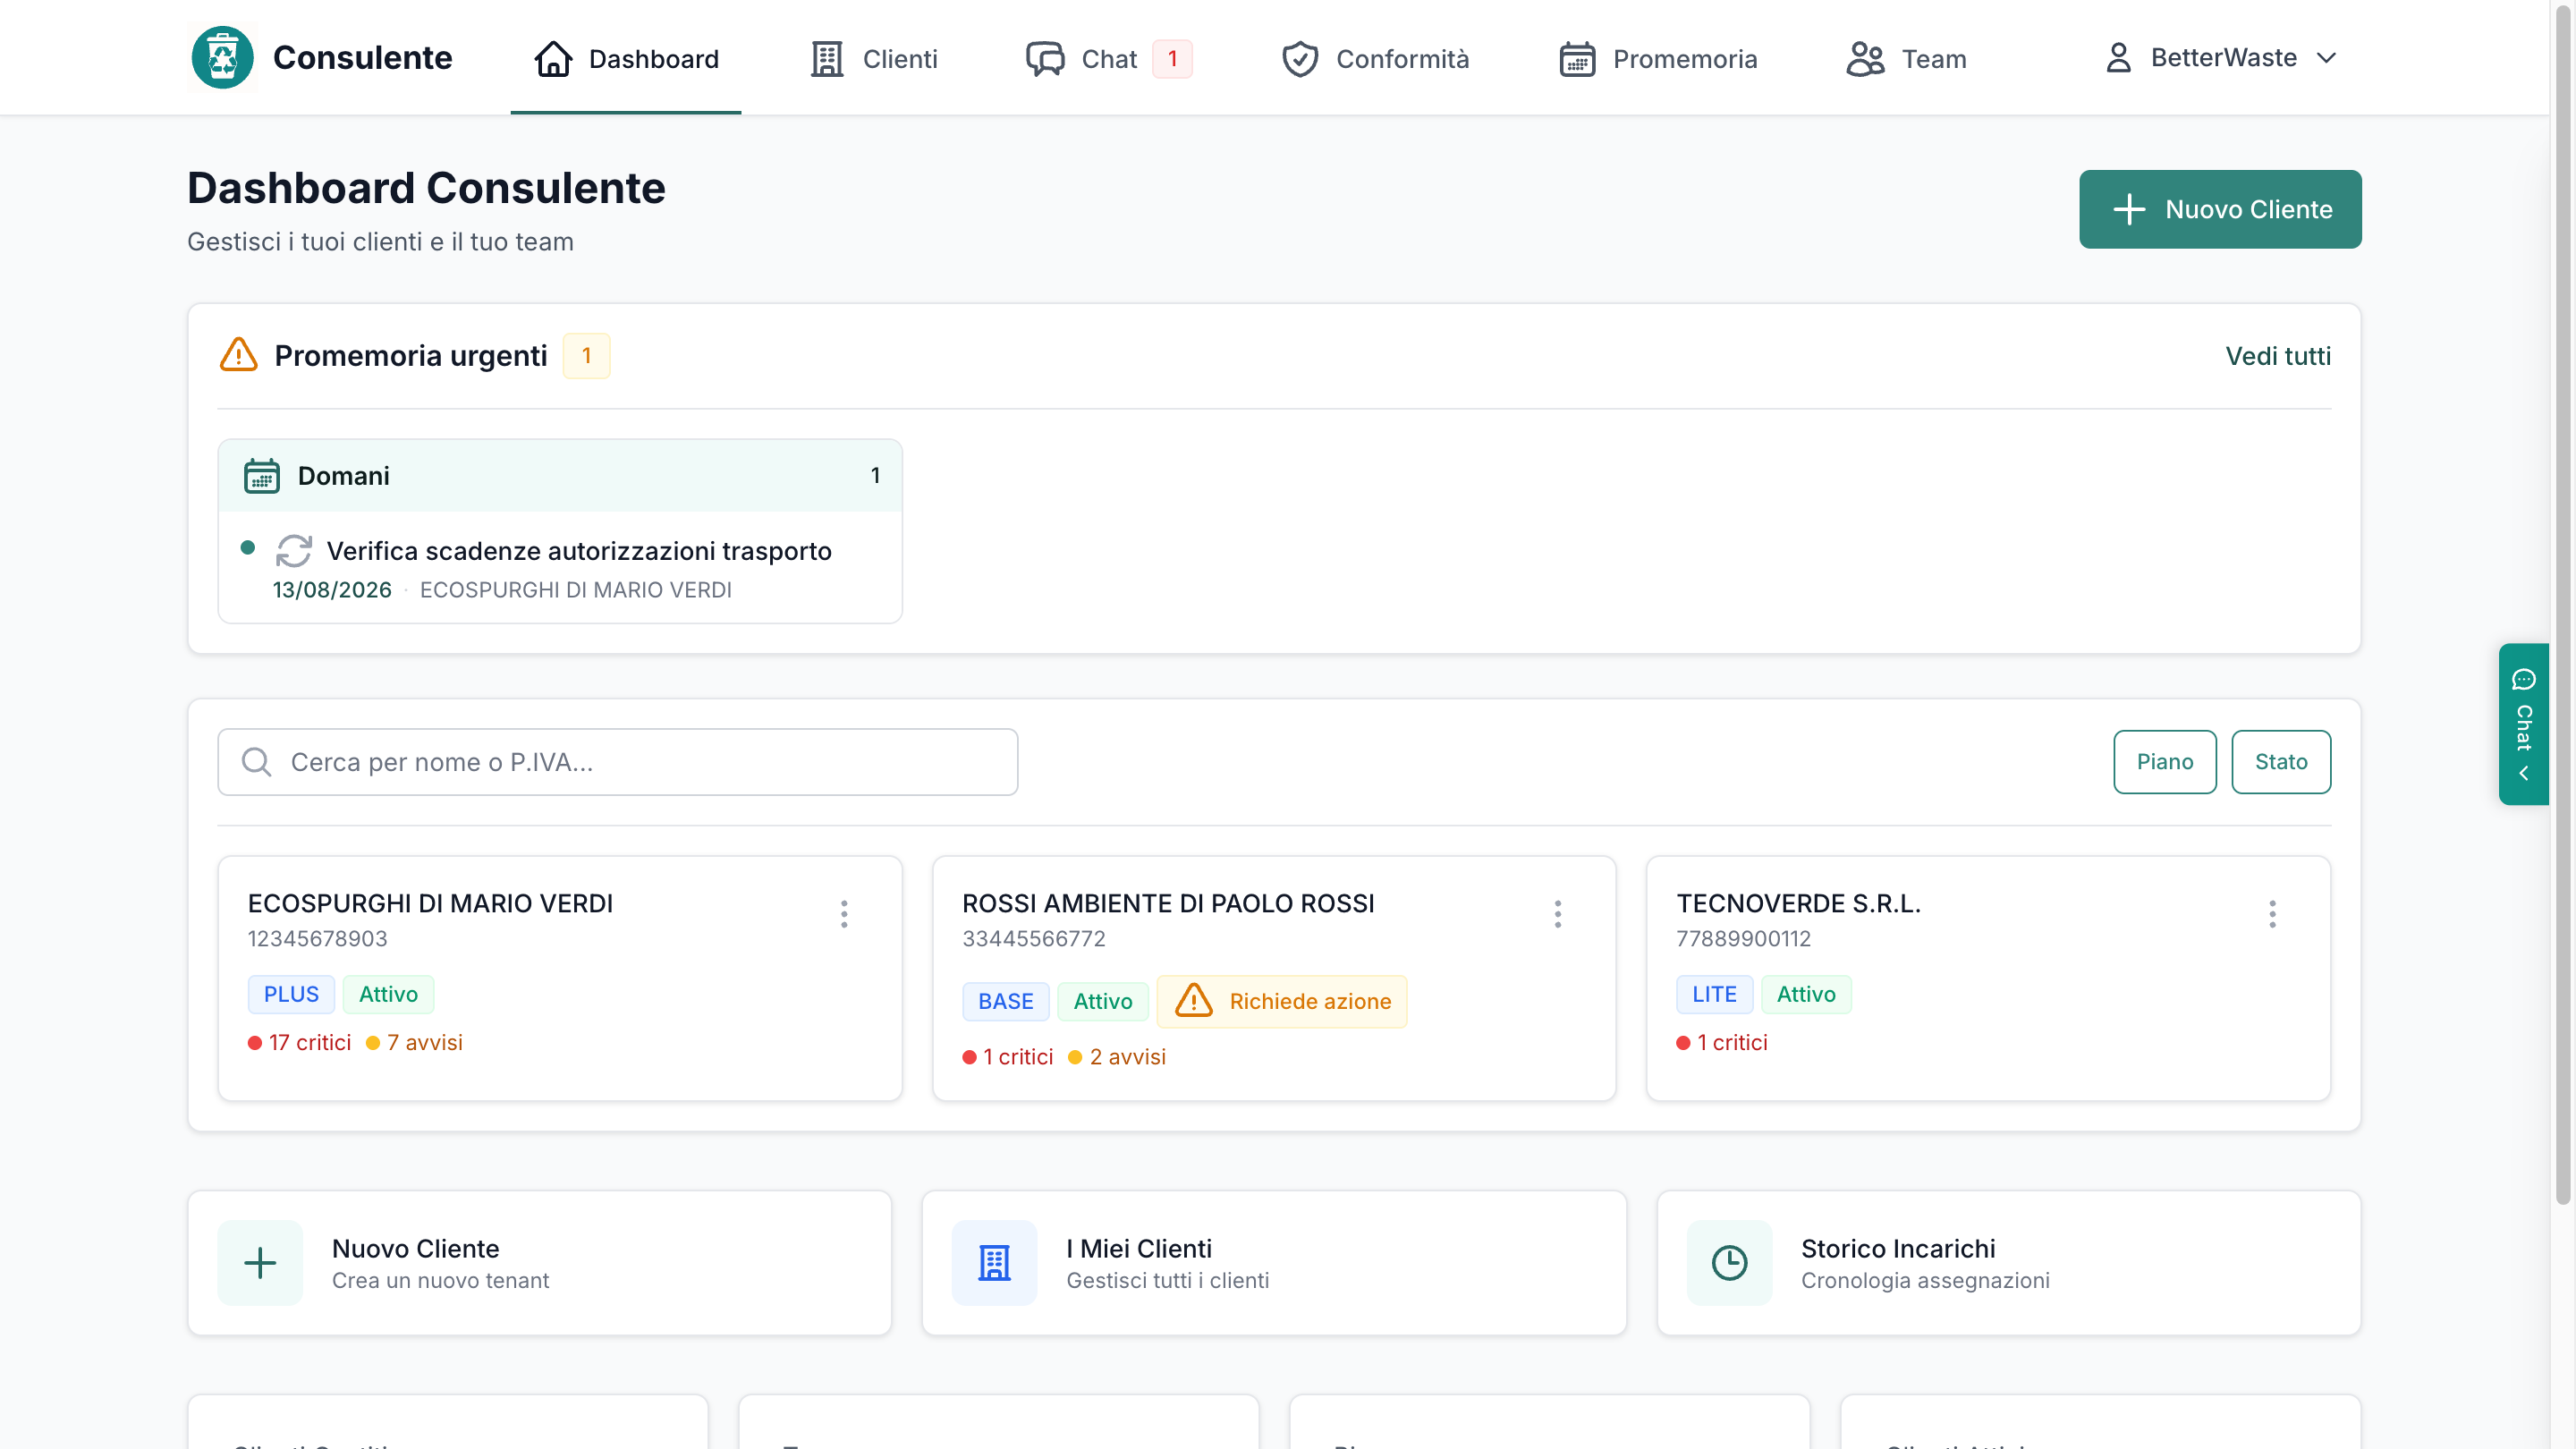Open Vedi tutti reminders link
This screenshot has height=1449, width=2576.
pyautogui.click(x=2278, y=356)
